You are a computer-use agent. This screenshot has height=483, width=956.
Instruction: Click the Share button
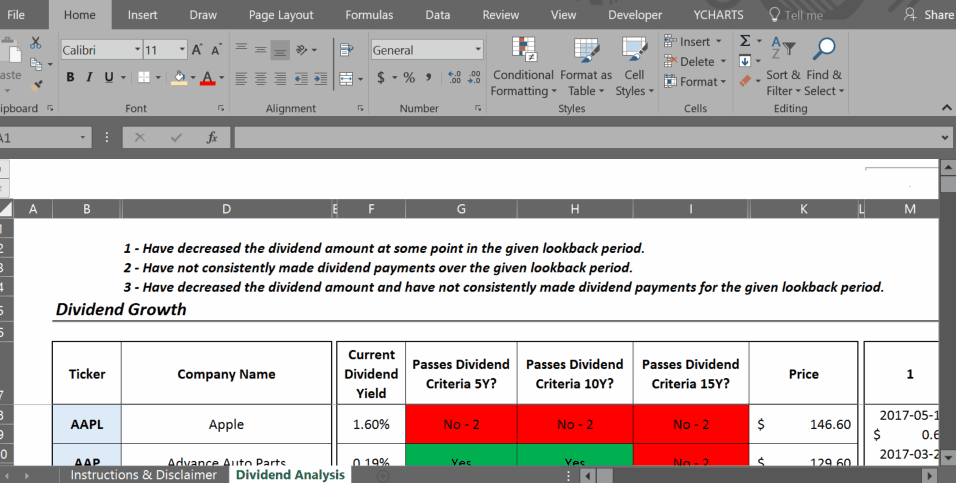click(x=929, y=15)
